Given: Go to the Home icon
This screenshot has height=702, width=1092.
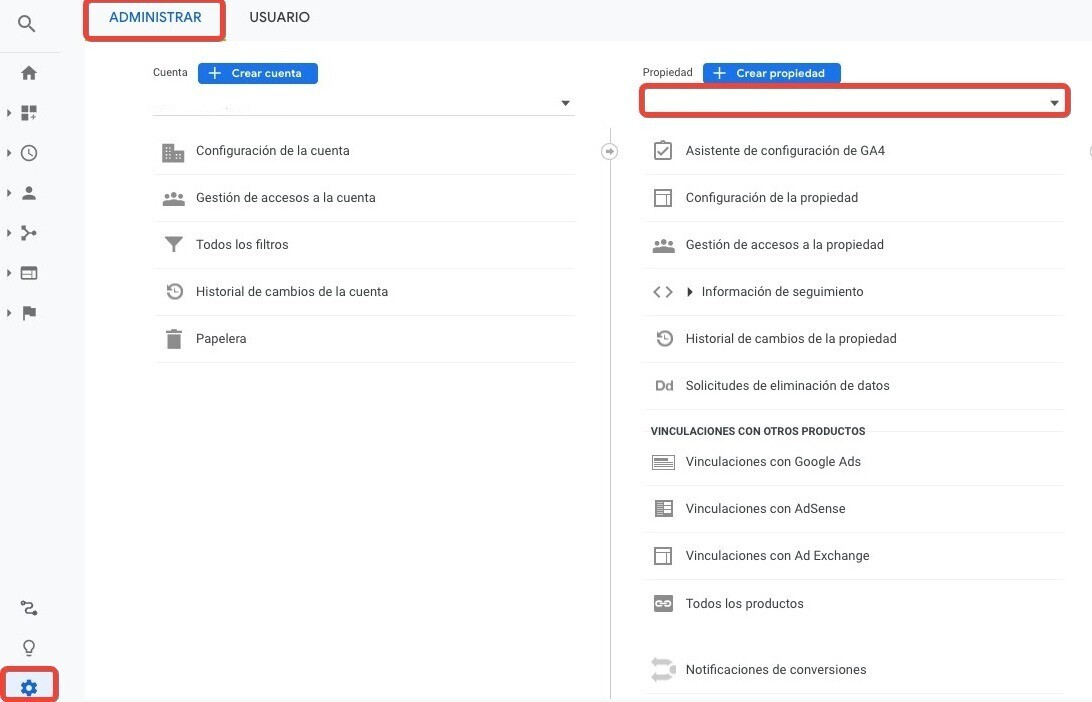Looking at the screenshot, I should point(28,72).
